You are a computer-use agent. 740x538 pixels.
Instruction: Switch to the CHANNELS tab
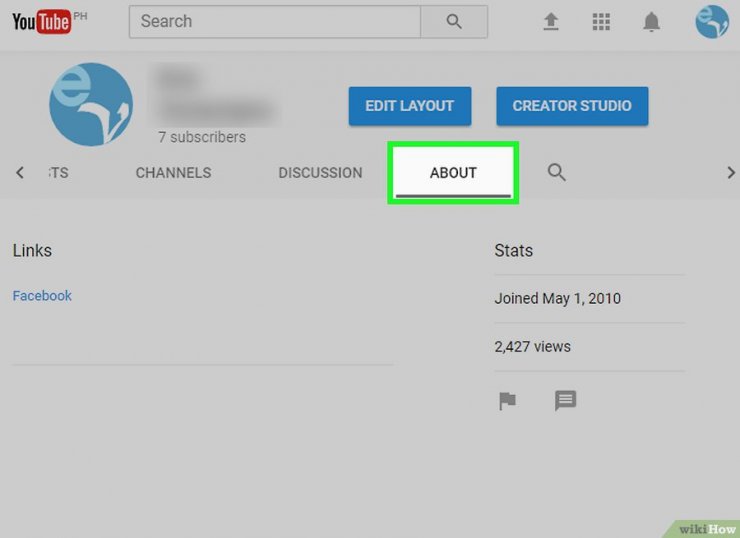tap(173, 173)
